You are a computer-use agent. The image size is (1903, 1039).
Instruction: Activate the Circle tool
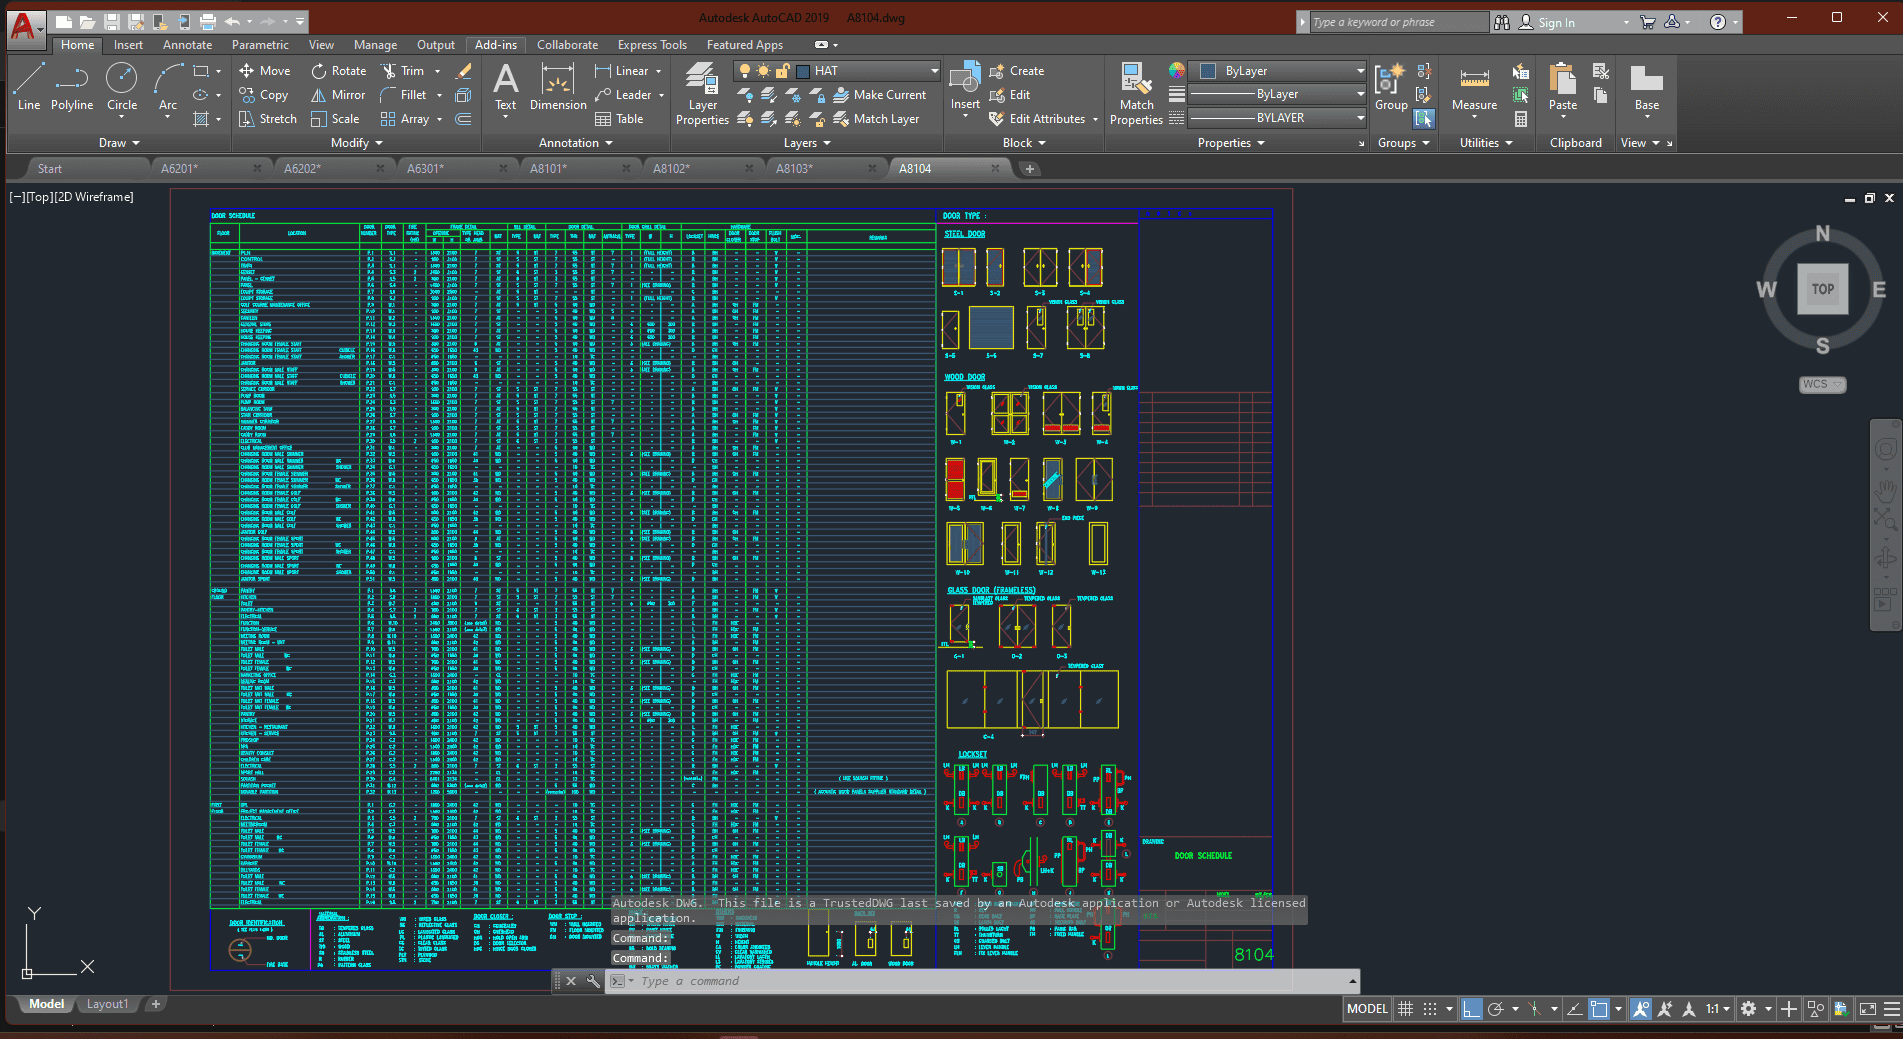[121, 90]
